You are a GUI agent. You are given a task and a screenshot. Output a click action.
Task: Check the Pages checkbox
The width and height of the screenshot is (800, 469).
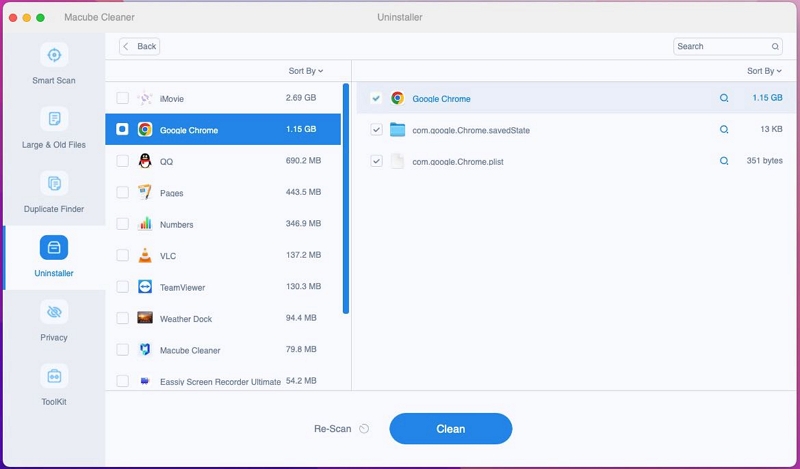tap(122, 192)
